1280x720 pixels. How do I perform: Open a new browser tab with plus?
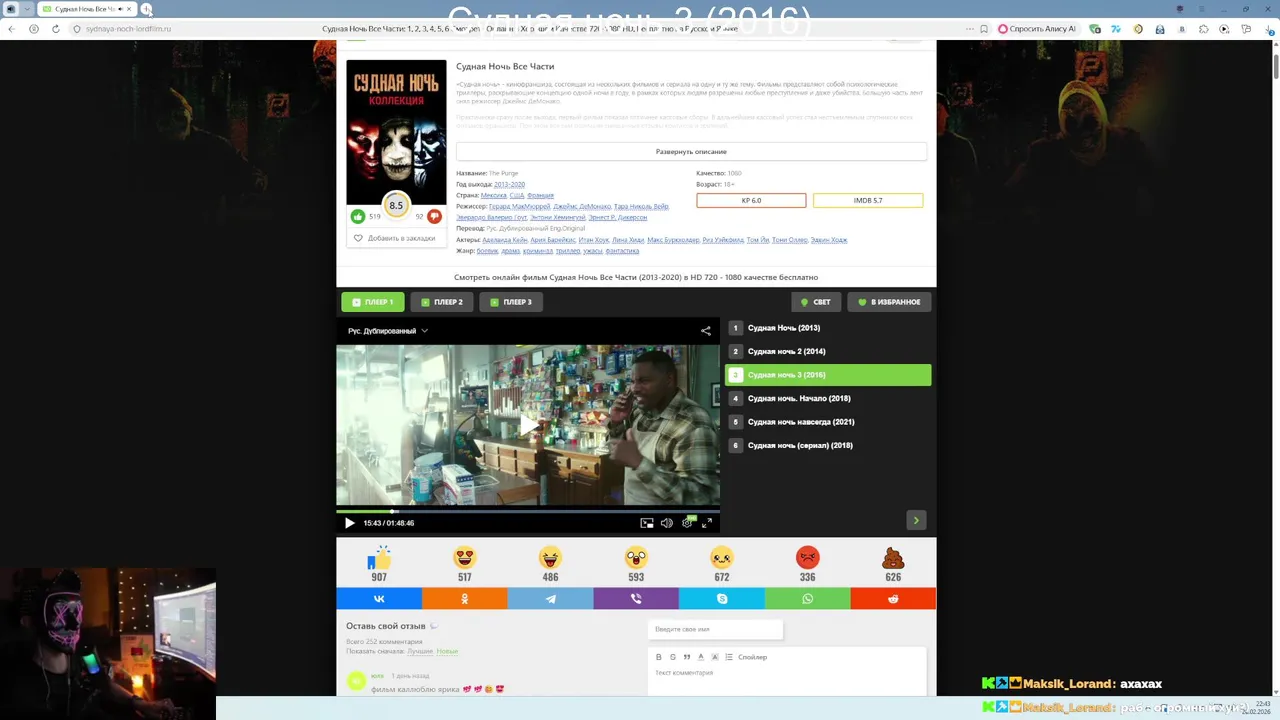(x=147, y=9)
